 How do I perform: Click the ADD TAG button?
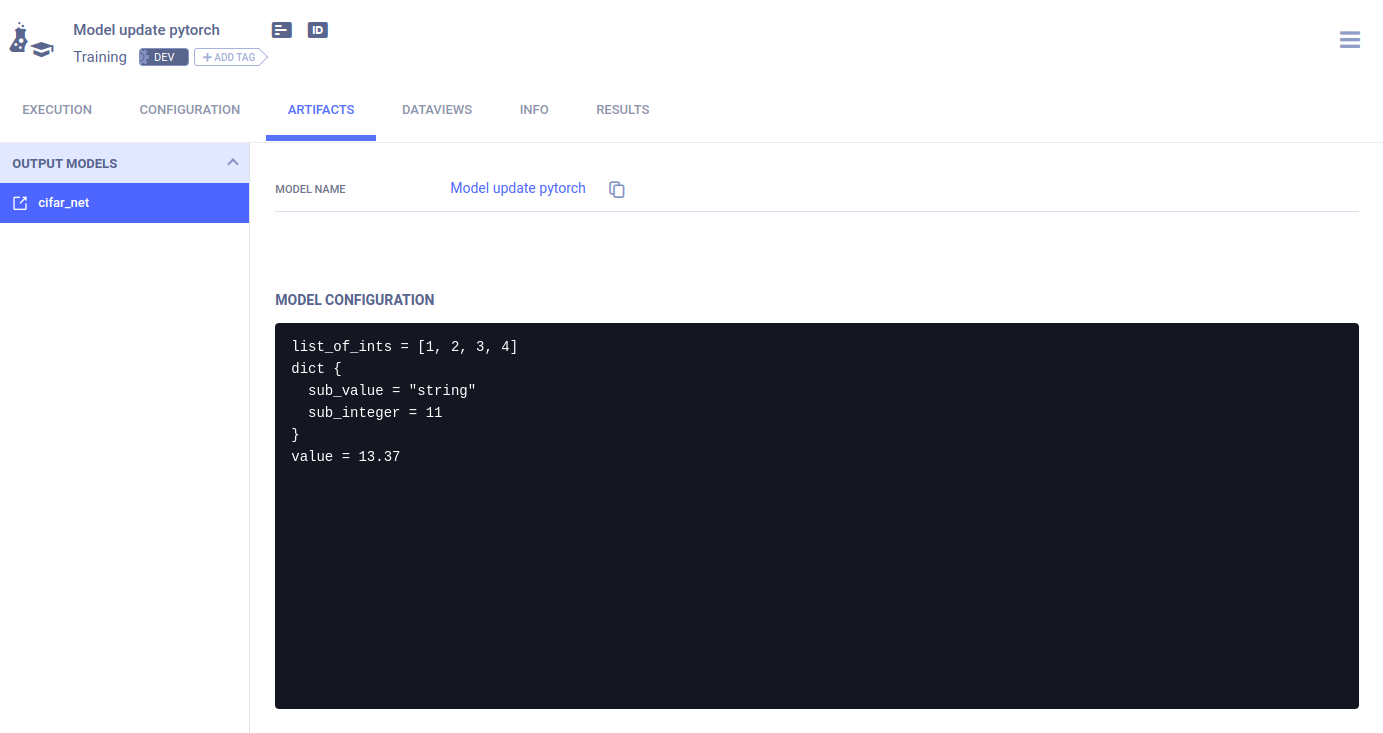[x=229, y=57]
